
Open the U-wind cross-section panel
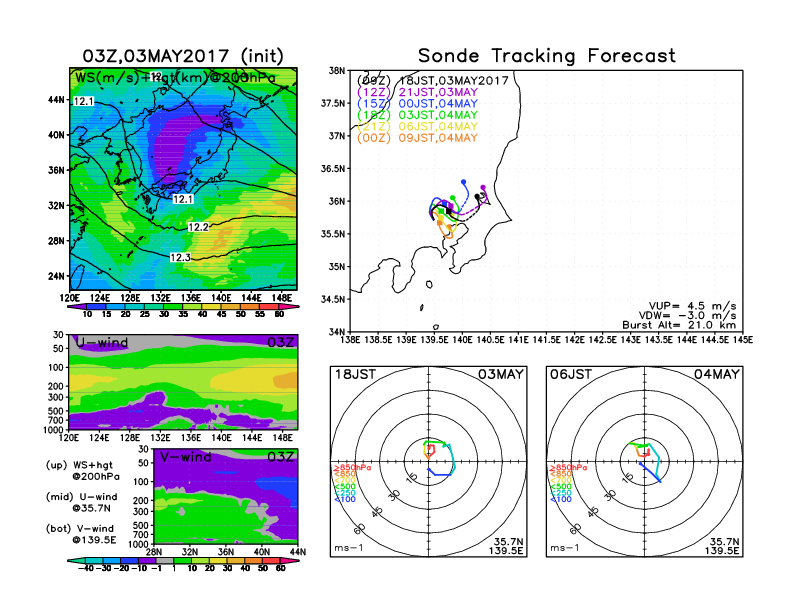[183, 382]
